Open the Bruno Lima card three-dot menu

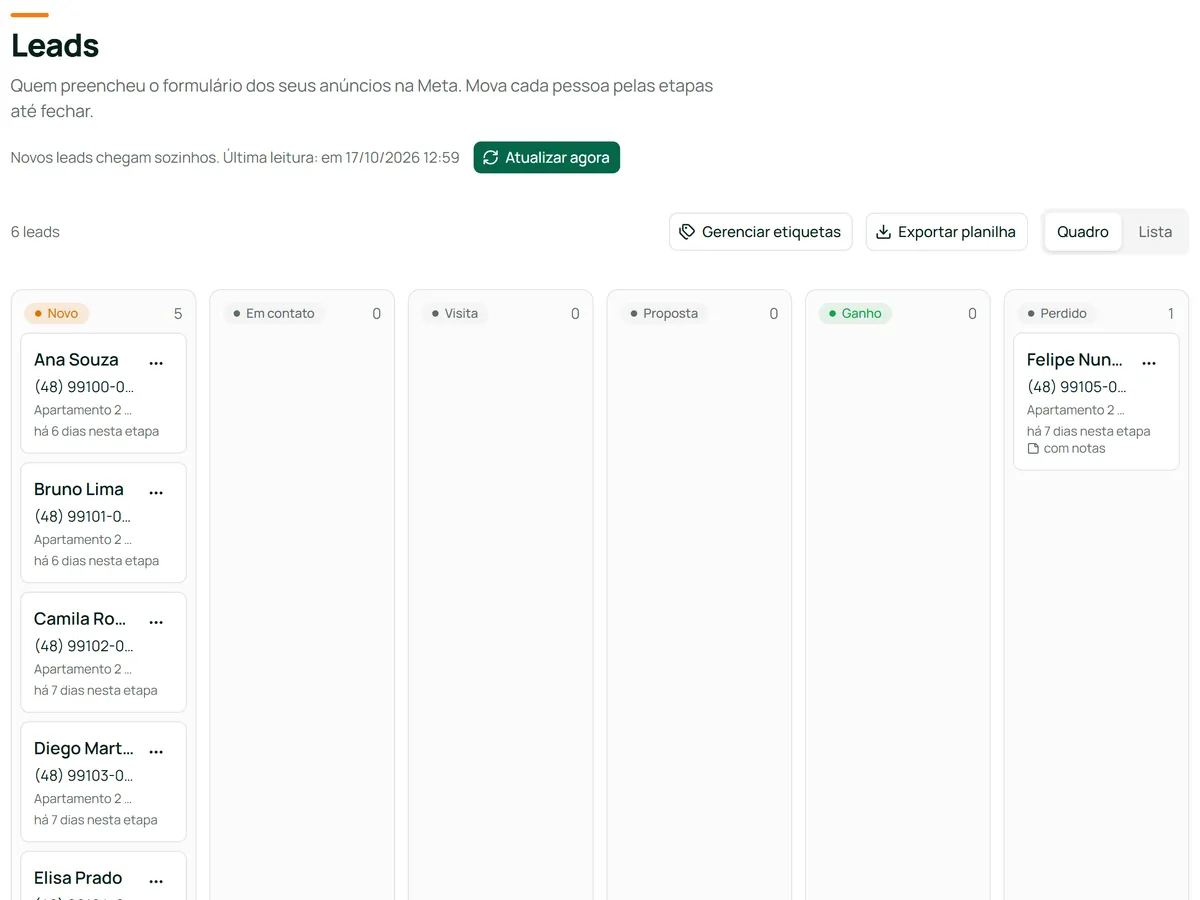pos(156,492)
